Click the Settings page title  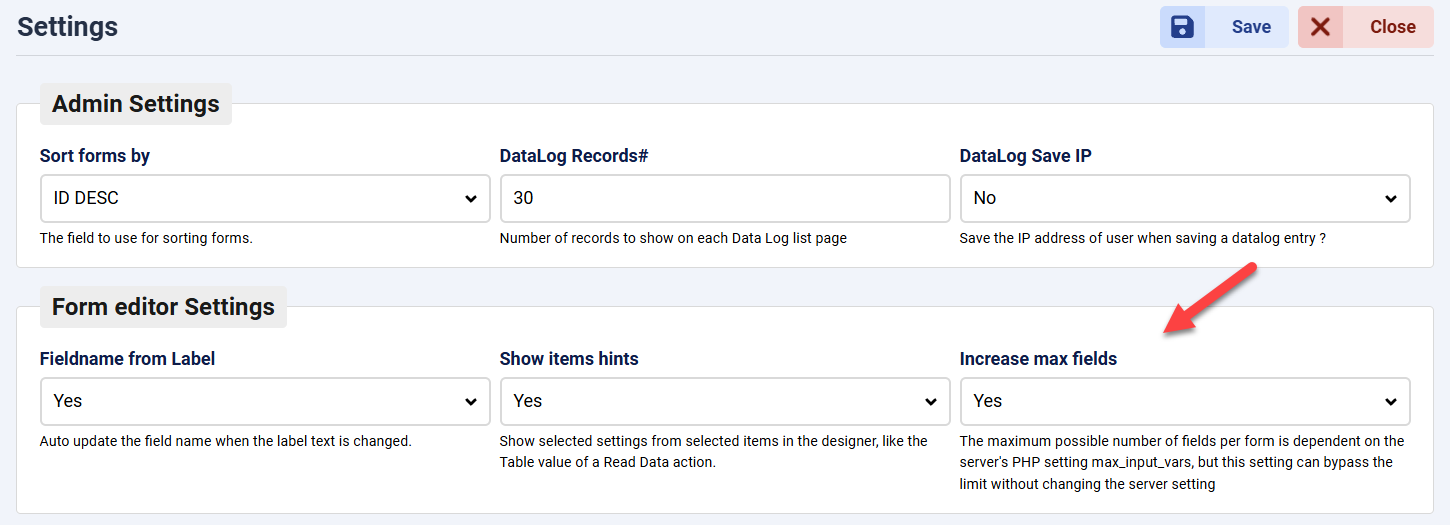(x=68, y=27)
